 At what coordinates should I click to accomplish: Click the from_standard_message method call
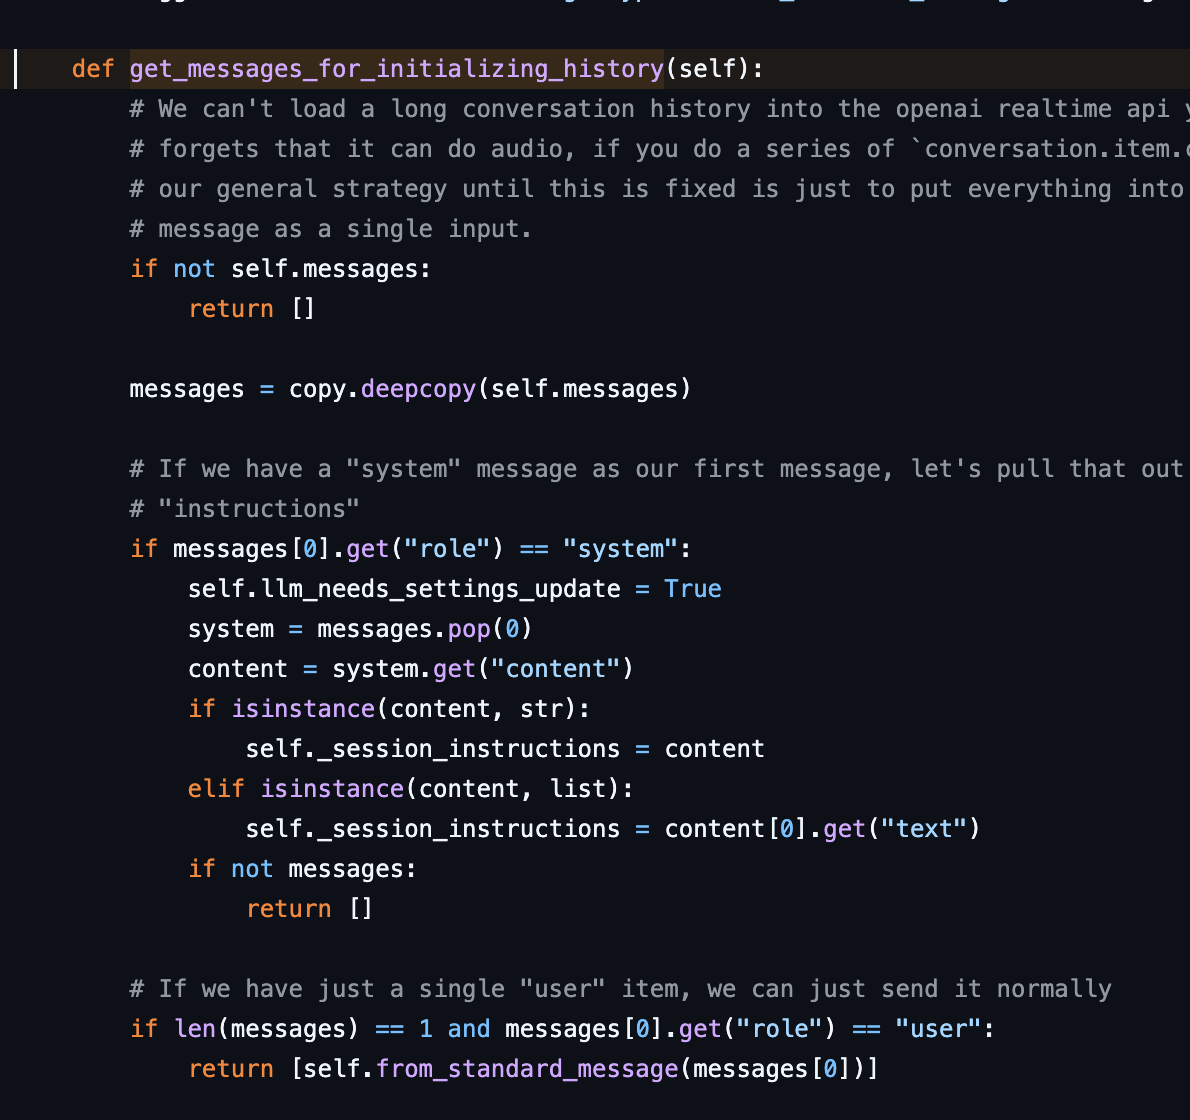tap(525, 1068)
